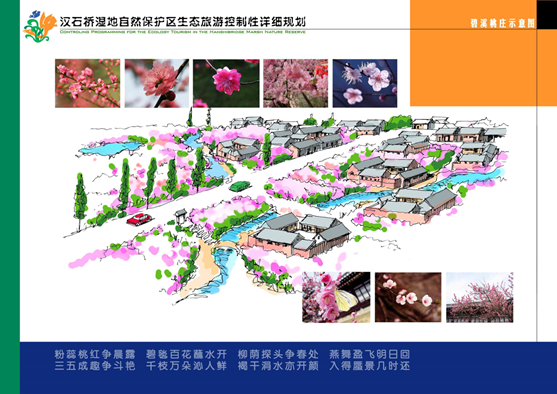The width and height of the screenshot is (557, 394).
Task: Select the three small buds photo
Action: [x=408, y=297]
